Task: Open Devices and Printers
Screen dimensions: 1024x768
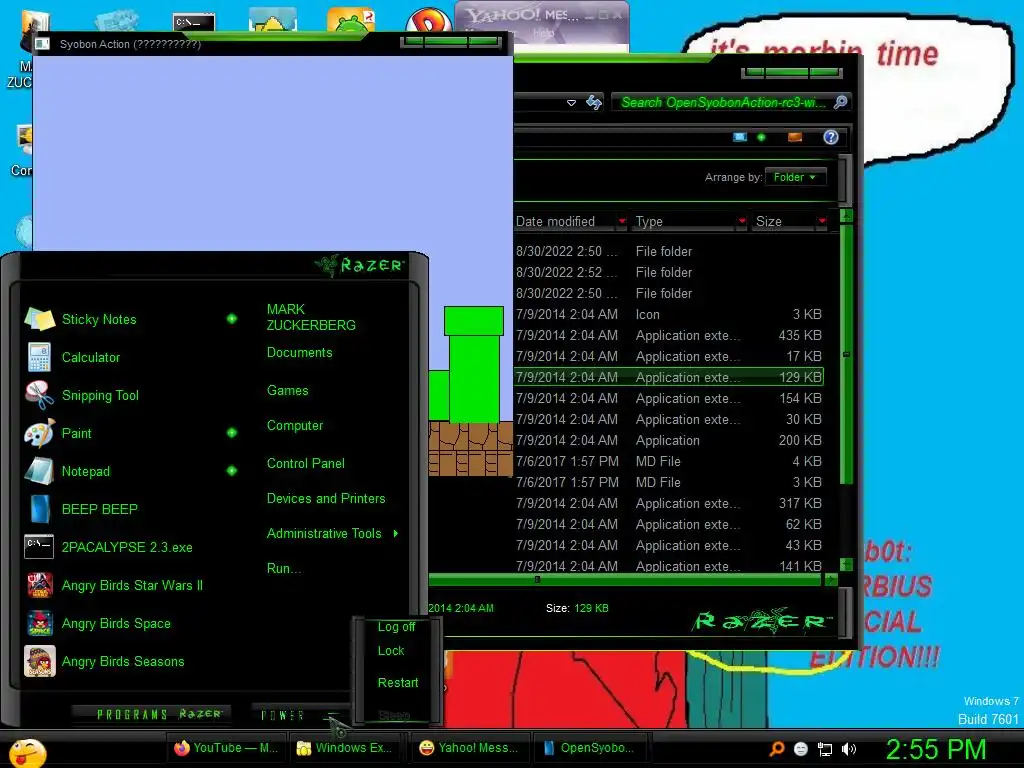Action: tap(326, 499)
